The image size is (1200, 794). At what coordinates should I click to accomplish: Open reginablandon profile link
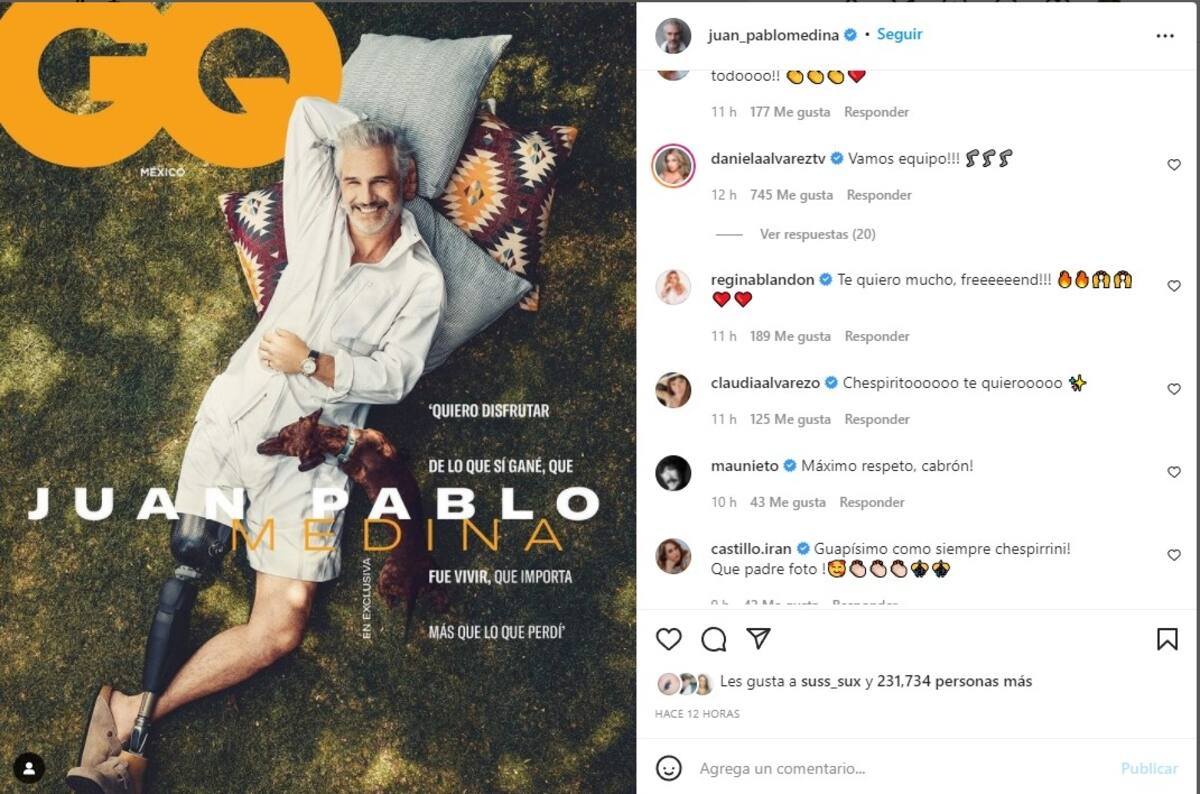coord(762,280)
